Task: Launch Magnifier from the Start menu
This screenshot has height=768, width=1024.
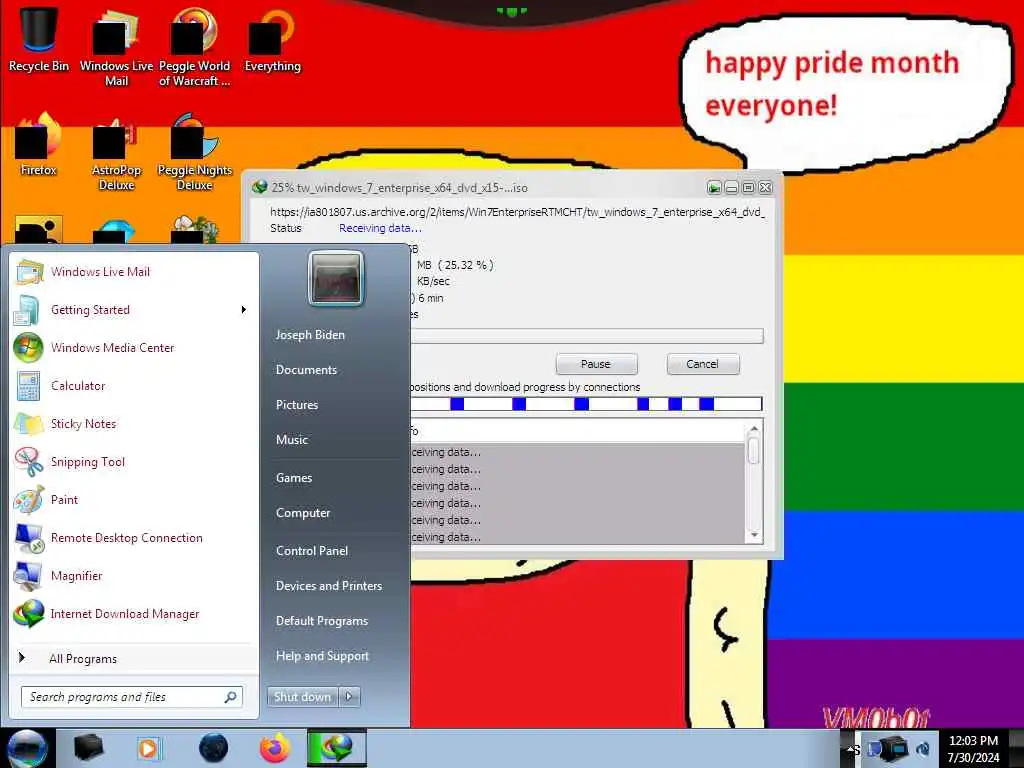Action: [x=134, y=575]
